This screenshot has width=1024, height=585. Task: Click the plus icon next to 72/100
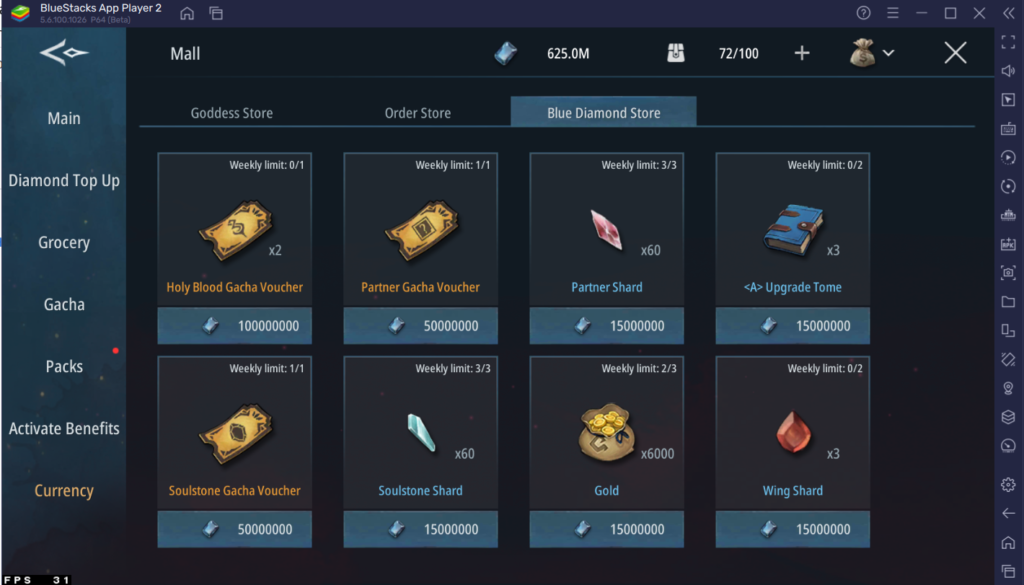(802, 53)
